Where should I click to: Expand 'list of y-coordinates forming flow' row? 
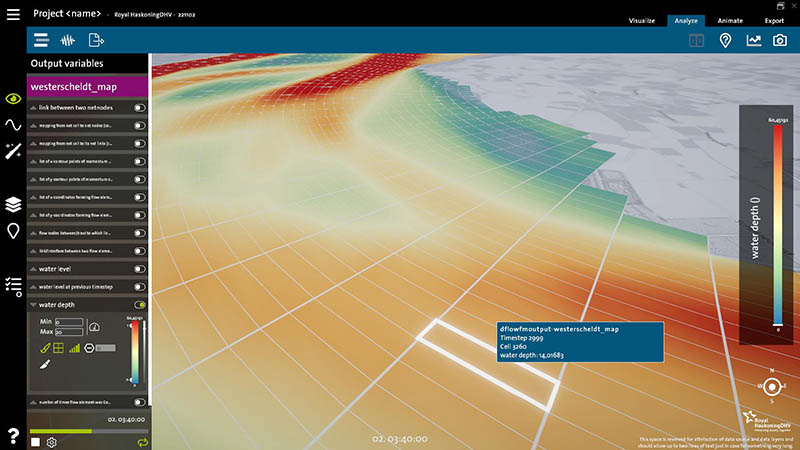(33, 215)
